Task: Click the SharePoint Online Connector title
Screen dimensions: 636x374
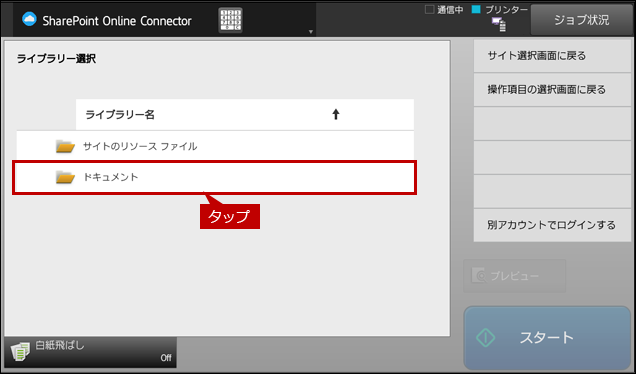Action: coord(117,21)
